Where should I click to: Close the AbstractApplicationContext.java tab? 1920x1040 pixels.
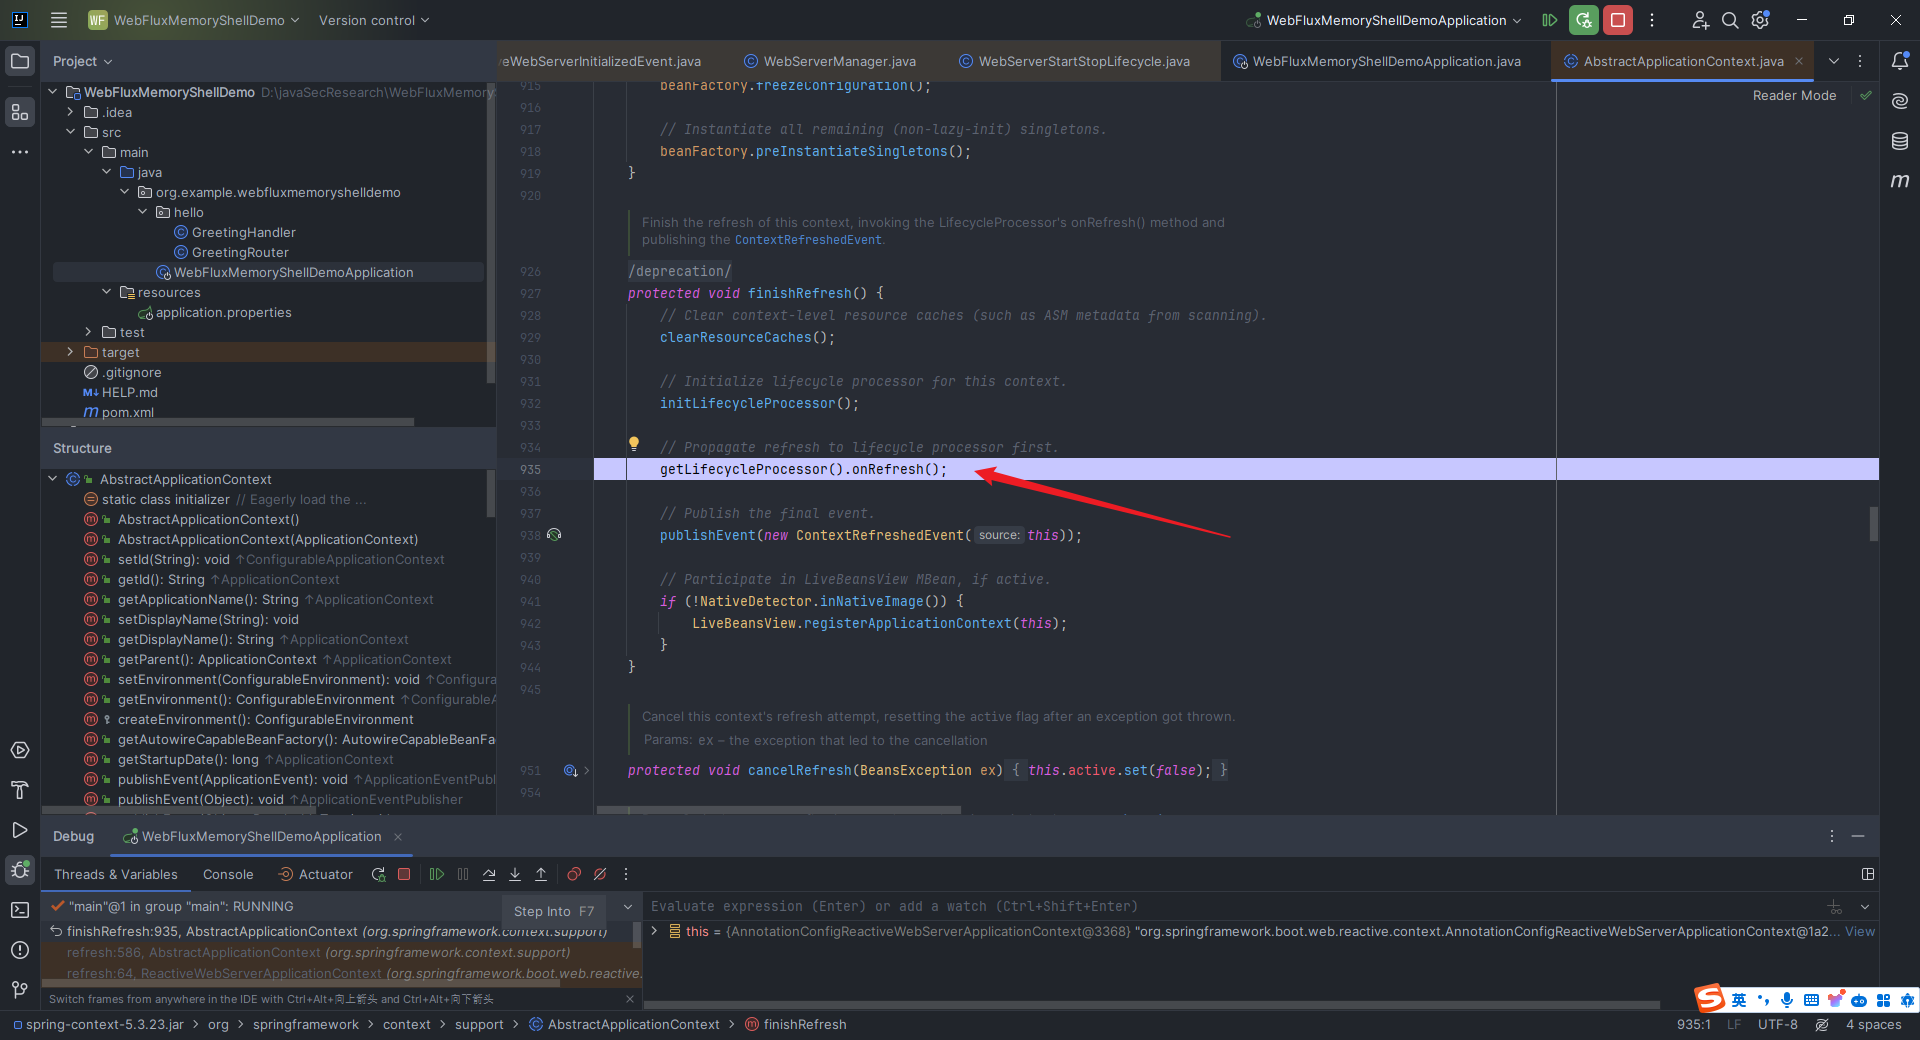point(1799,61)
